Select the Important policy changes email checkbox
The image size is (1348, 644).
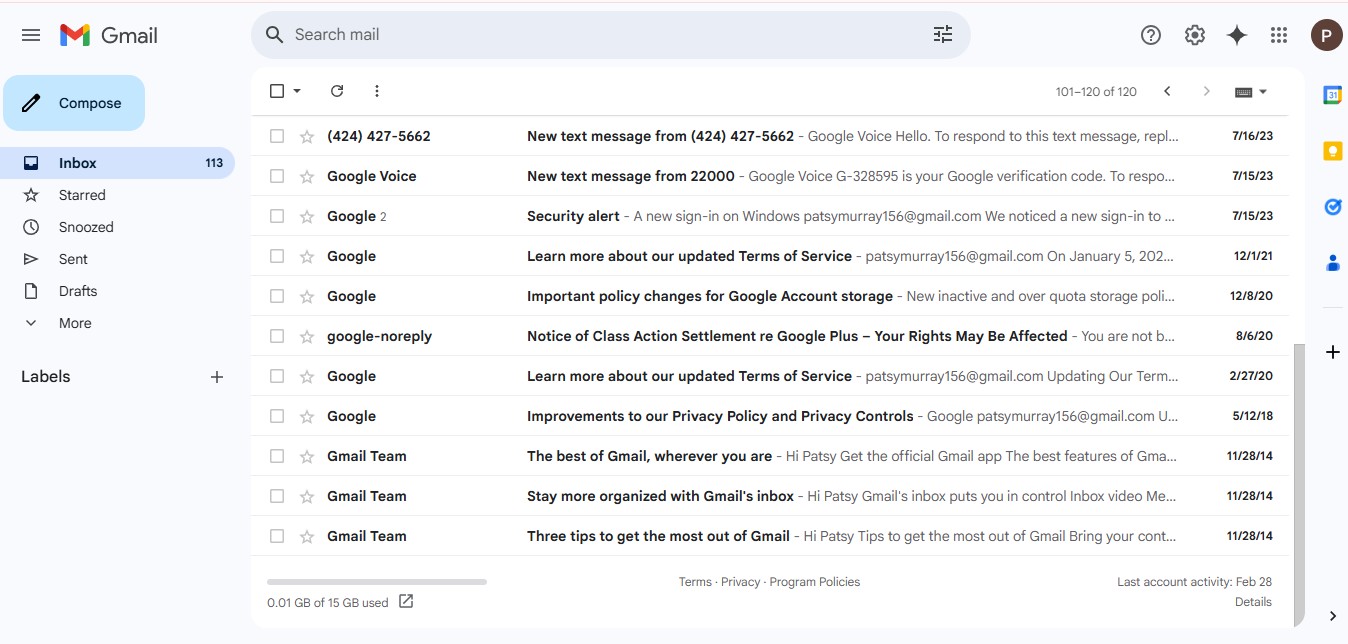tap(277, 296)
